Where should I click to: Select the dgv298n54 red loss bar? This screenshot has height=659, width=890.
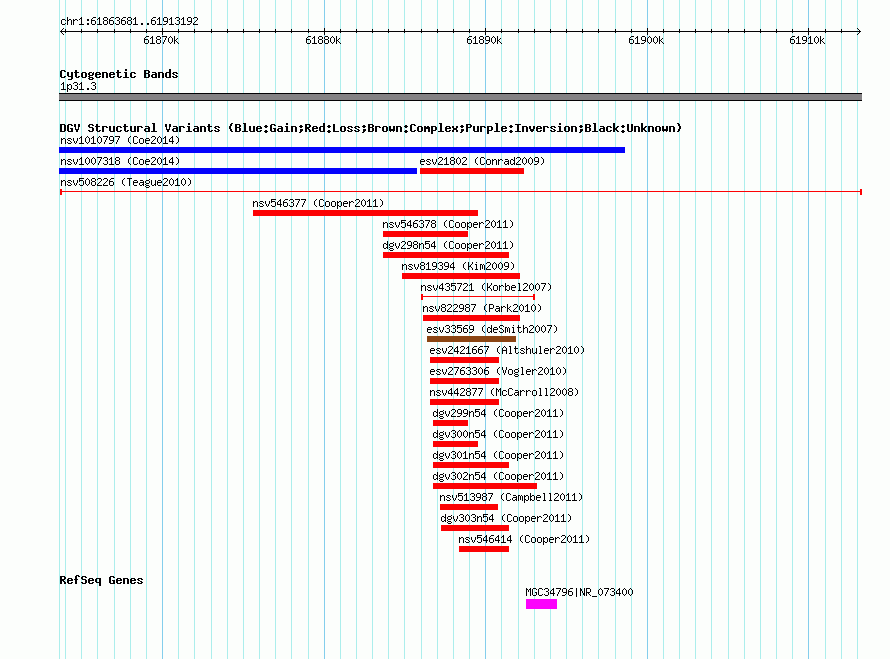446,255
